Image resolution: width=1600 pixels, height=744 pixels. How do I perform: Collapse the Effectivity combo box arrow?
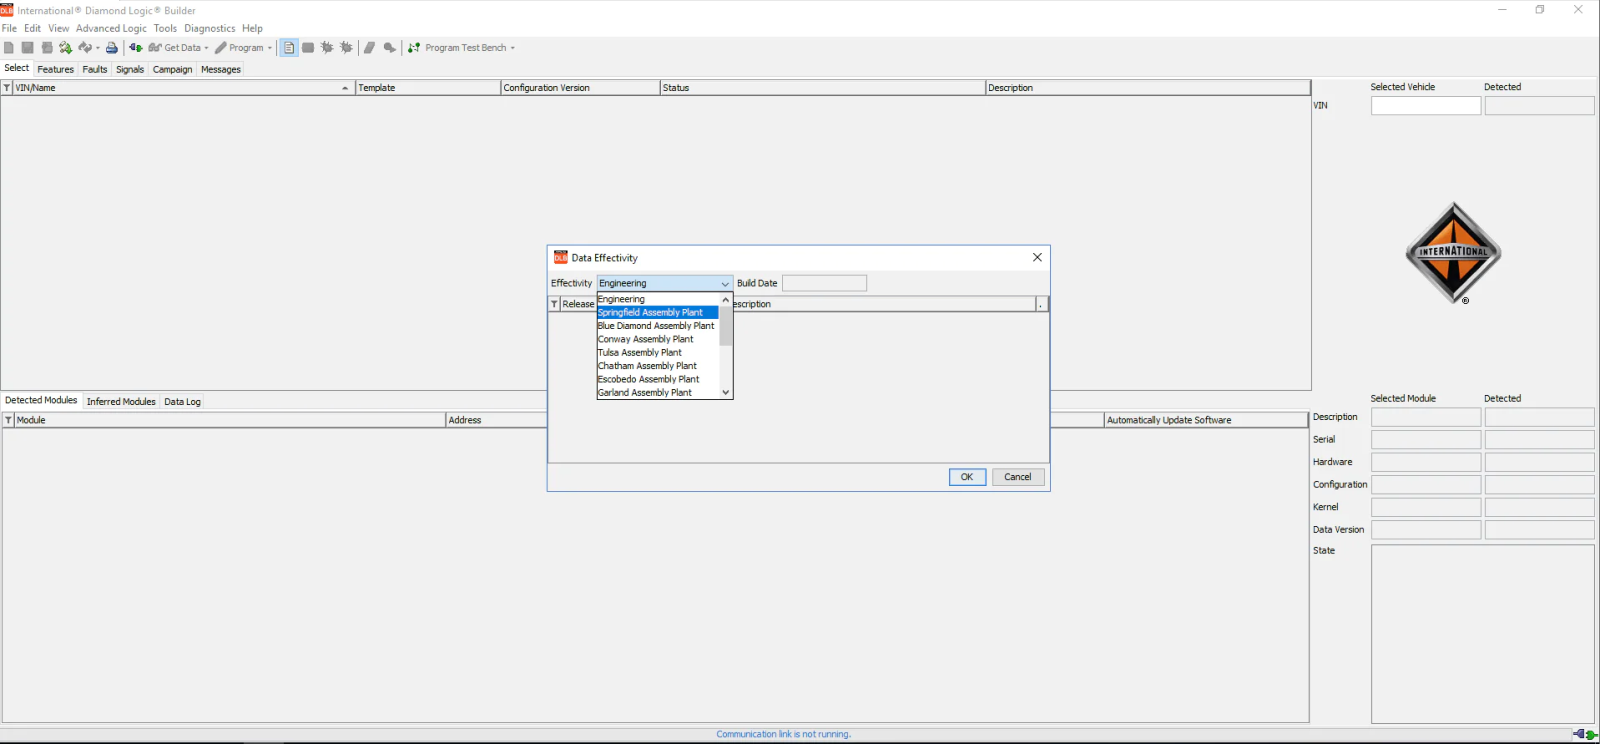(725, 284)
